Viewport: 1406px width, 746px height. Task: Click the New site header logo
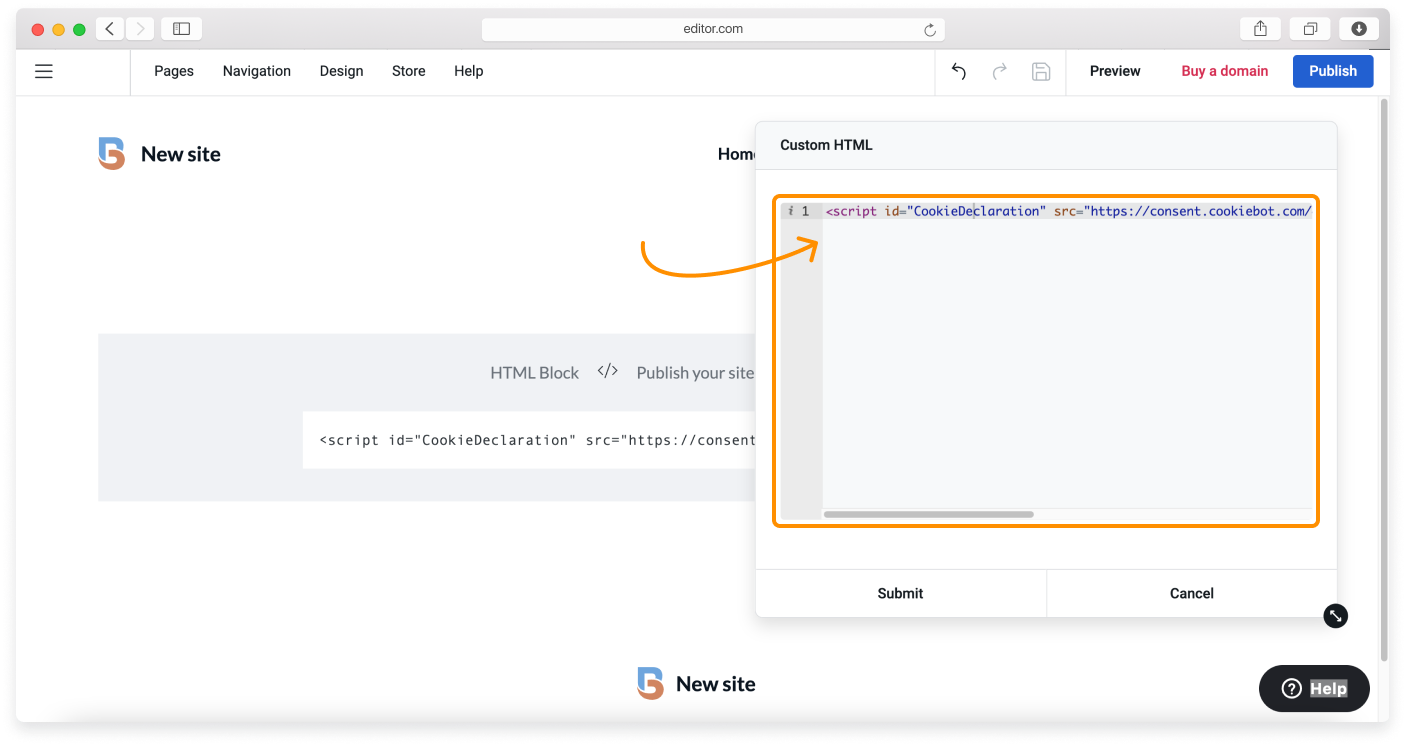[112, 154]
